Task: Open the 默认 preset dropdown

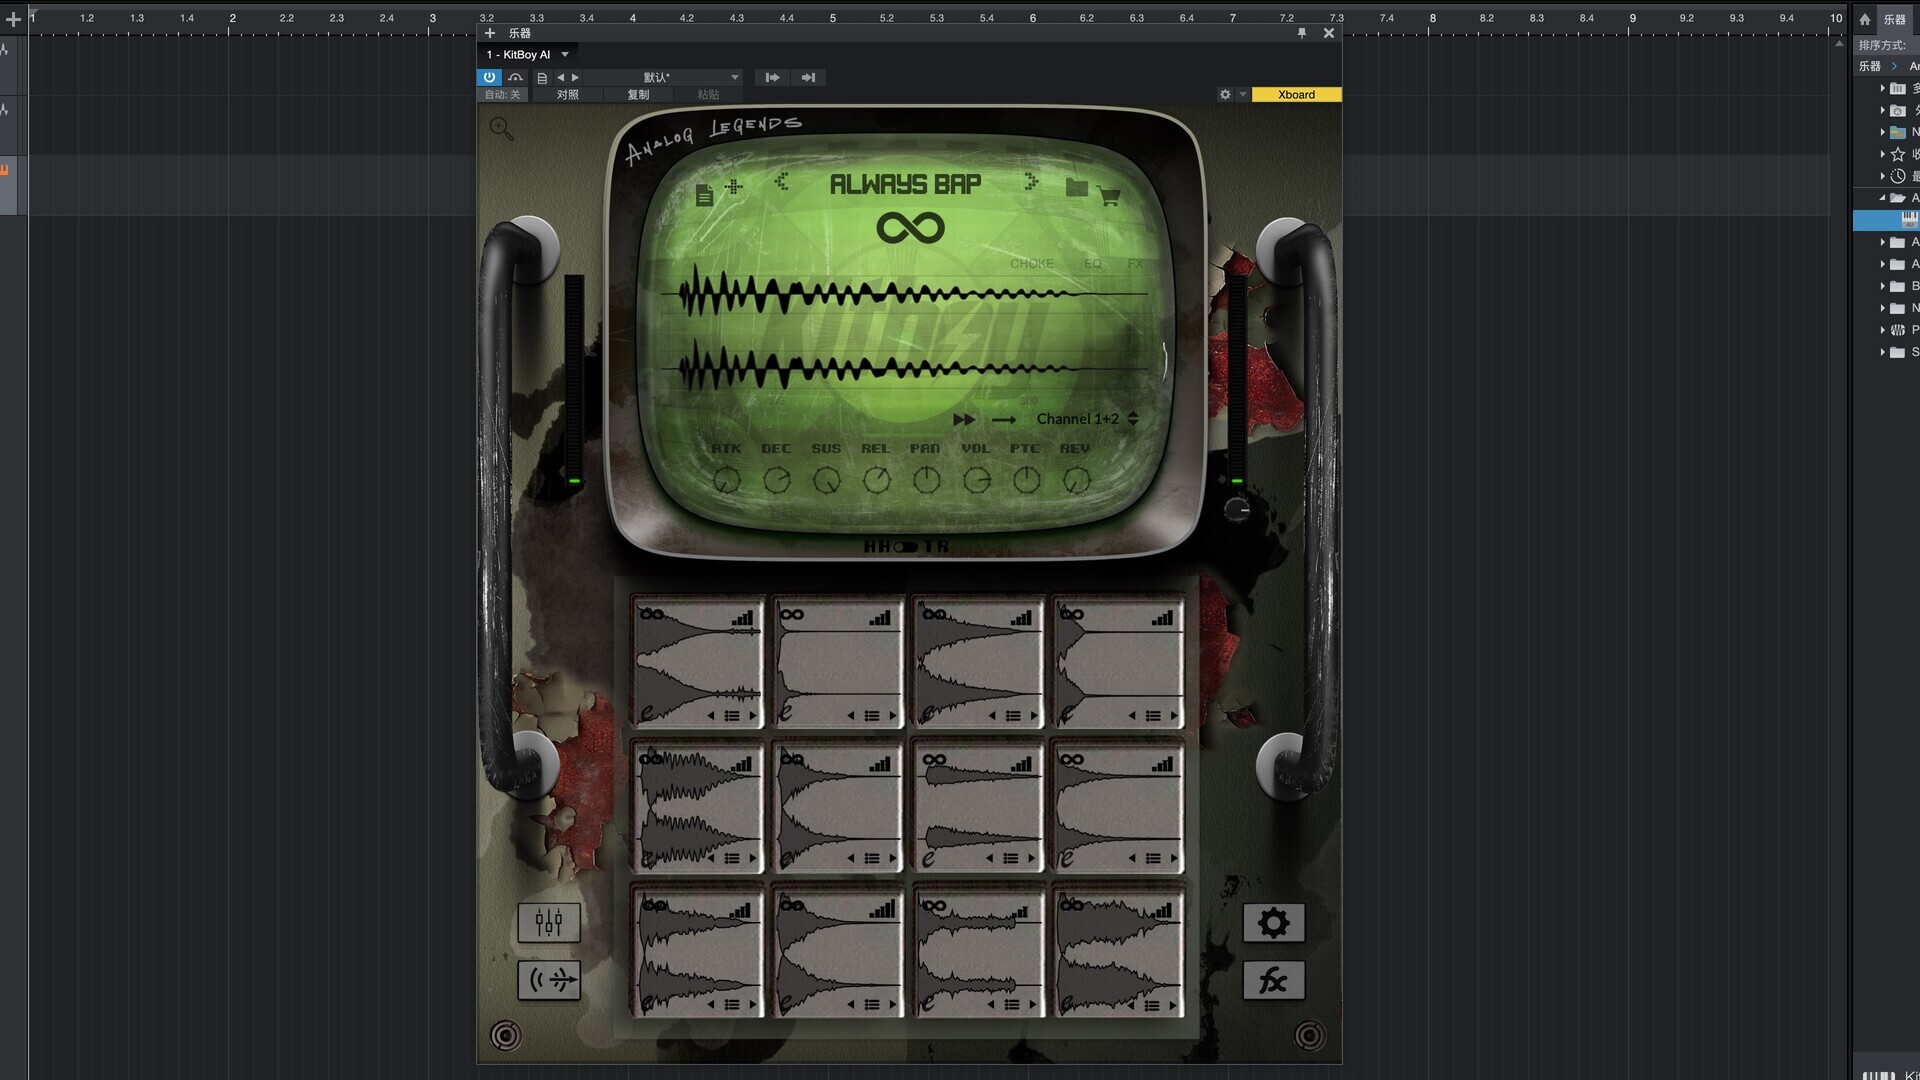Action: tap(665, 77)
